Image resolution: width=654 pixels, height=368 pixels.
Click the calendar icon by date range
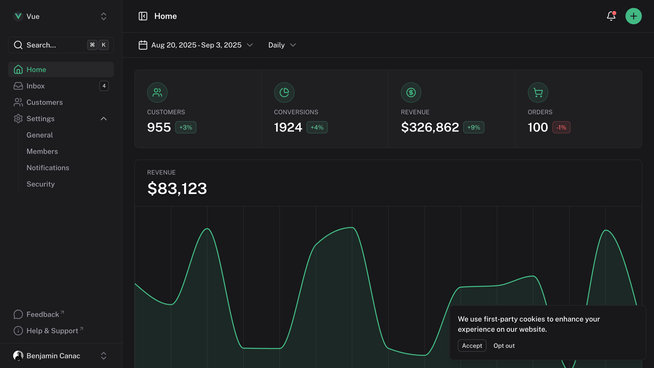coord(143,45)
